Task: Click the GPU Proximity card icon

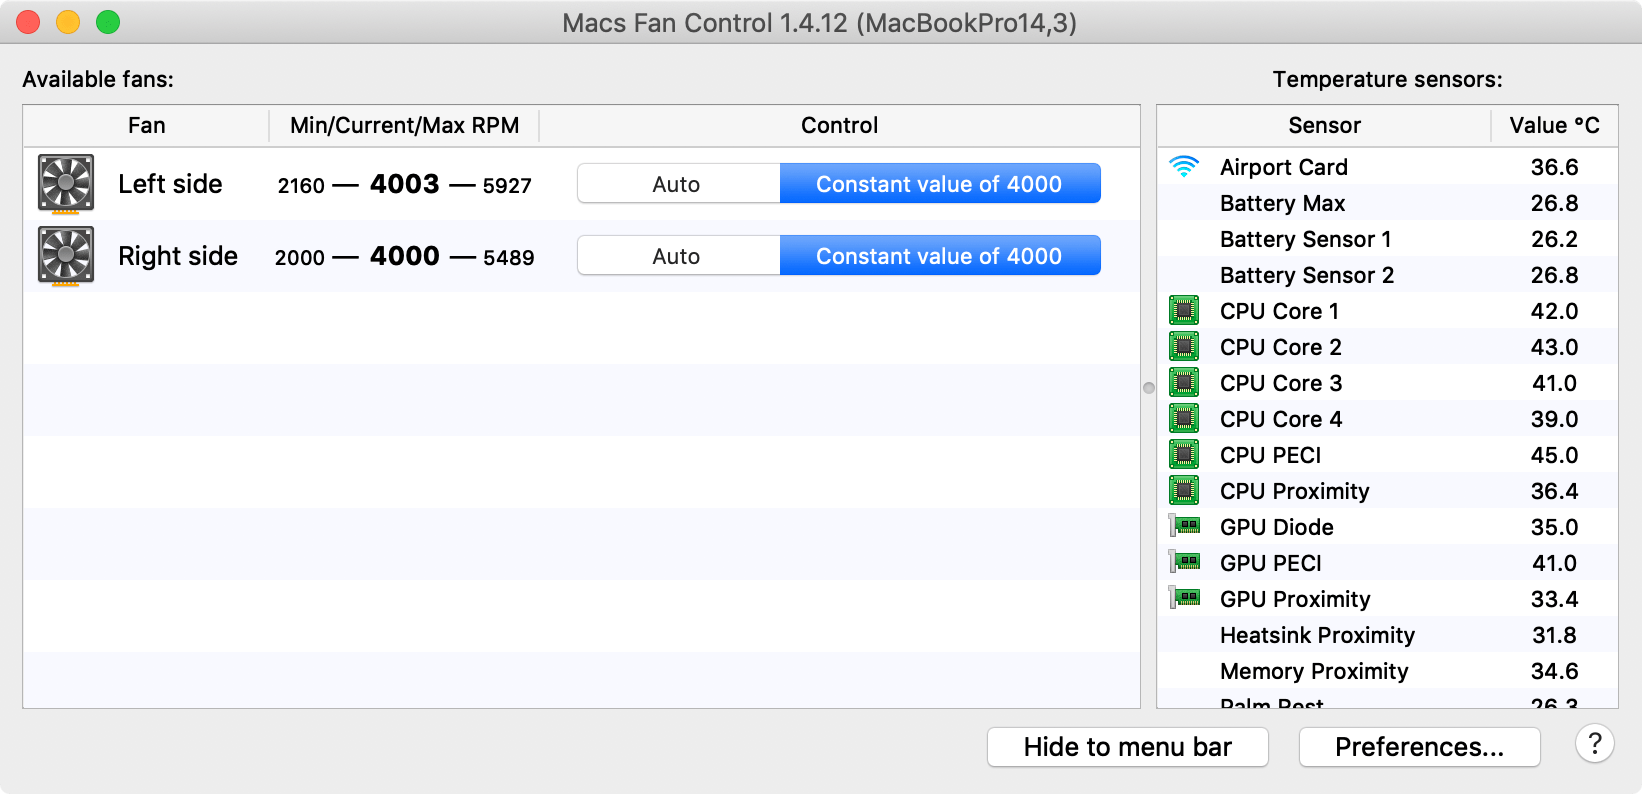Action: point(1185,598)
